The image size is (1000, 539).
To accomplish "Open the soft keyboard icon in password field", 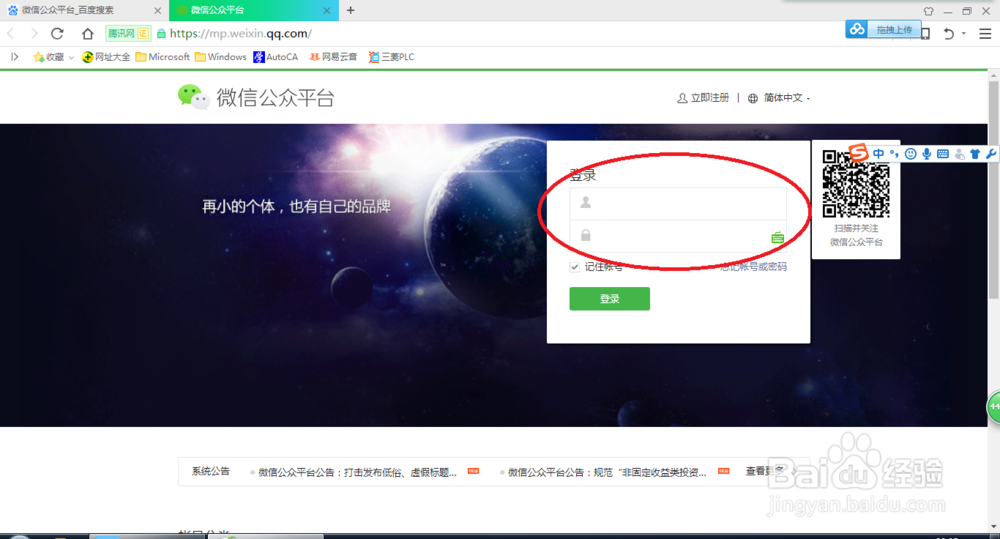I will click(777, 237).
